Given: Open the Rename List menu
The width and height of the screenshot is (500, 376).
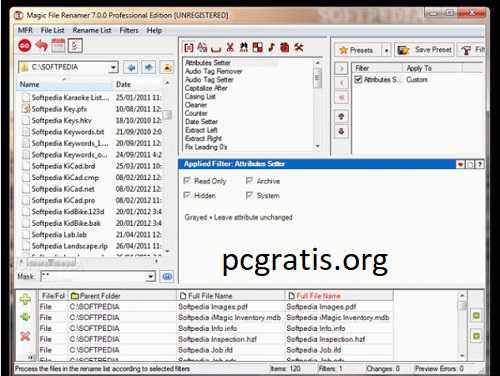Looking at the screenshot, I should click(92, 30).
